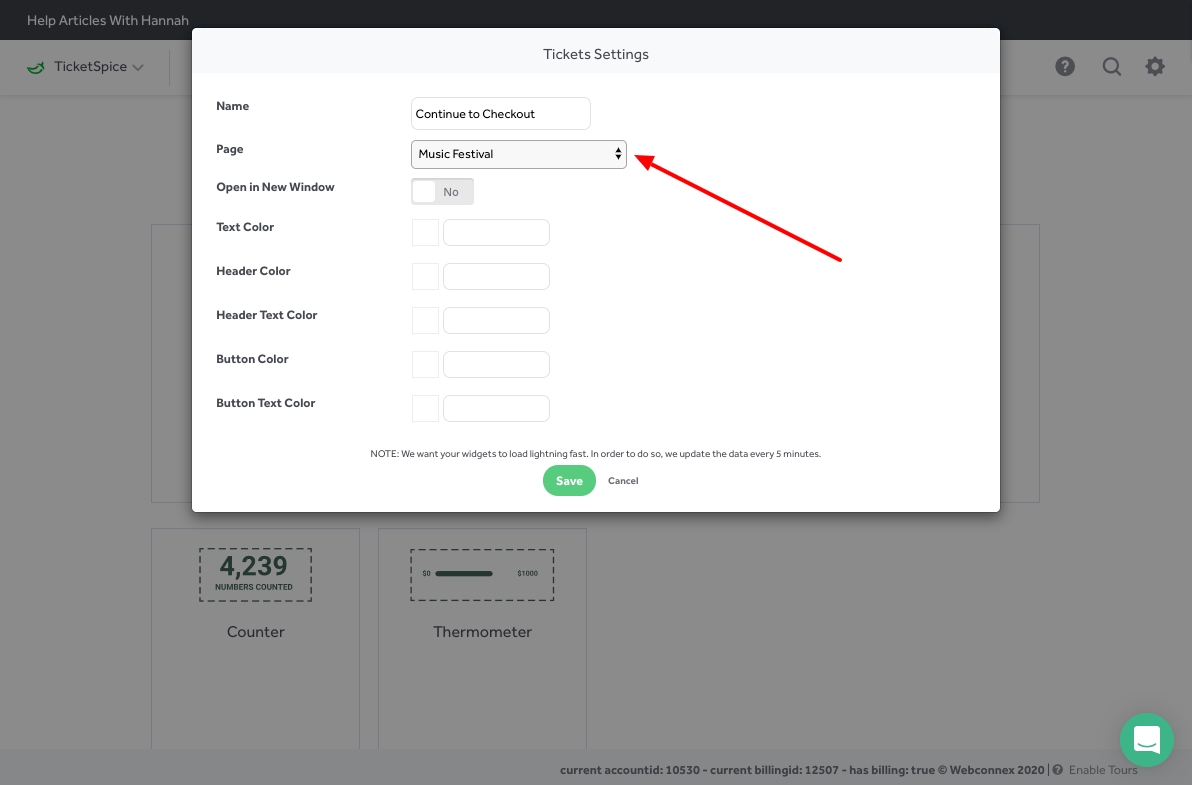1192x785 pixels.
Task: Save the Tickets Settings
Action: 569,480
